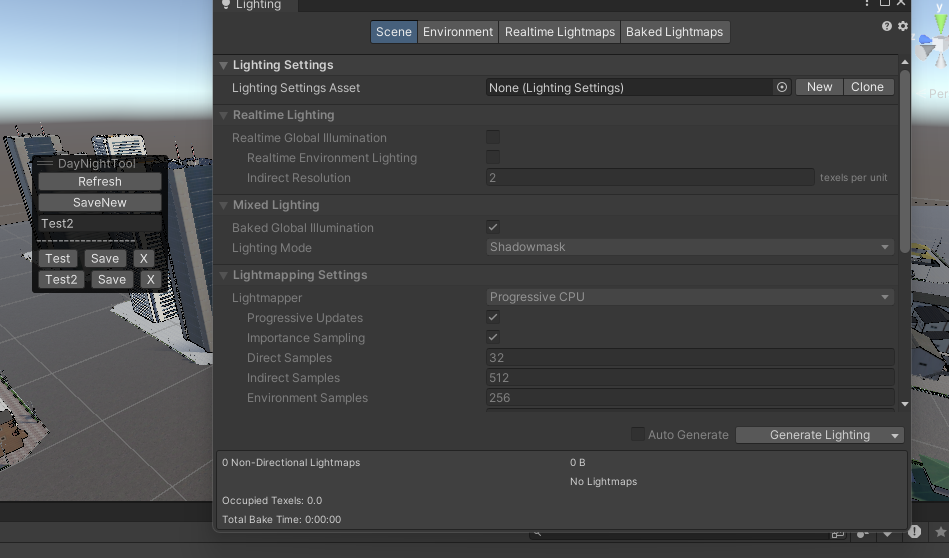949x558 pixels.
Task: Open the Lighting window kebab options menu
Action: [867, 3]
